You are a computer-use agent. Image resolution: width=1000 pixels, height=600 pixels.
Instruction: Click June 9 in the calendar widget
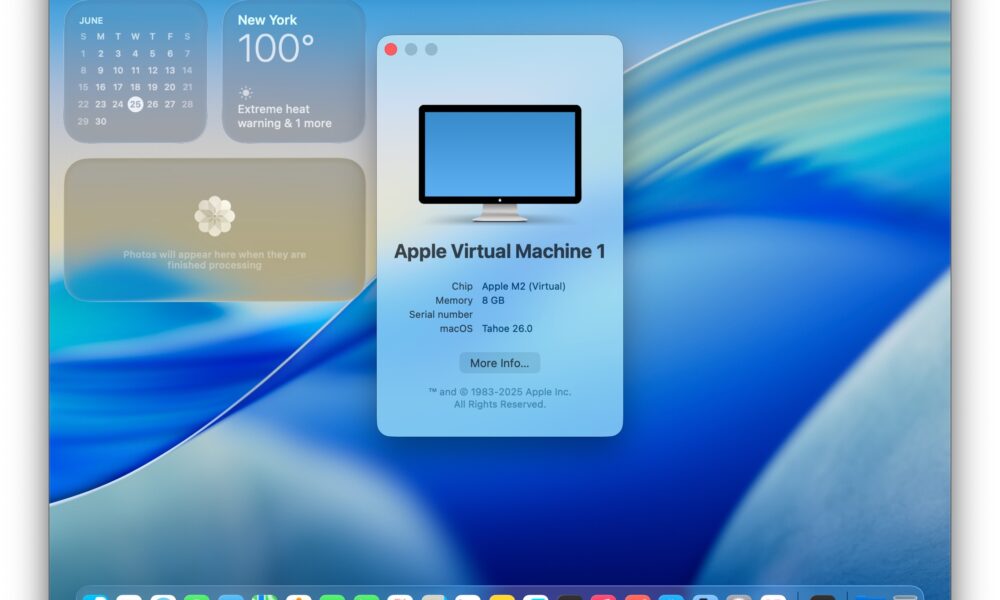101,70
